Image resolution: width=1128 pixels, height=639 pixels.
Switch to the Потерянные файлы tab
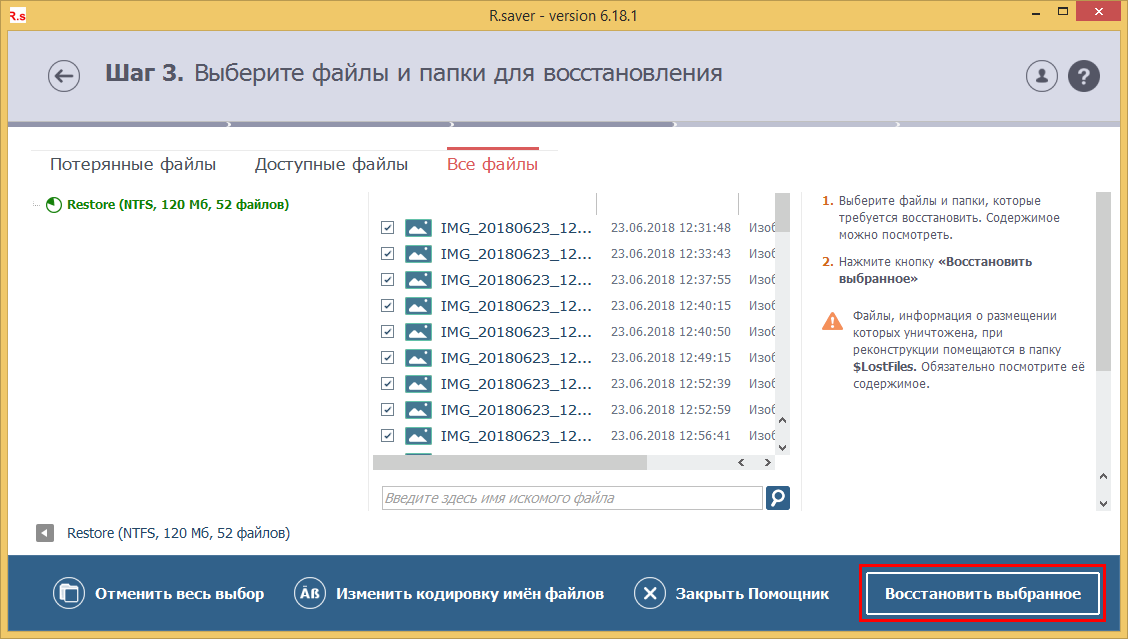coord(133,164)
